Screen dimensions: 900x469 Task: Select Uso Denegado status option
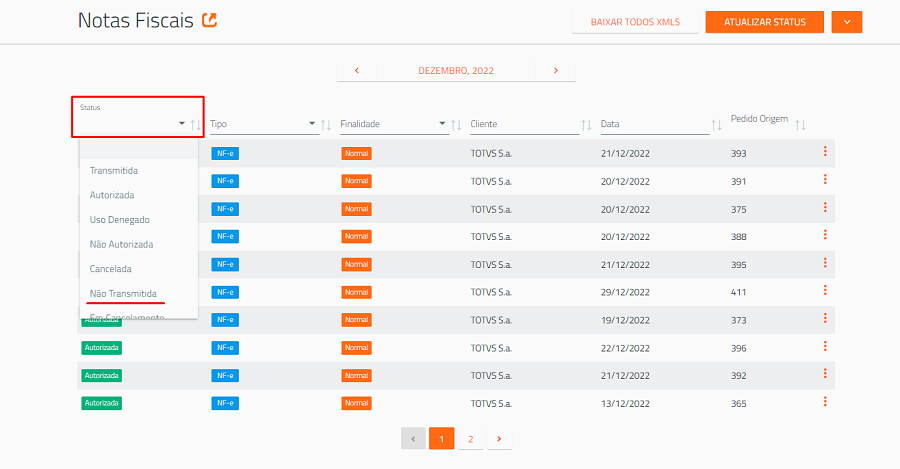tap(138, 220)
